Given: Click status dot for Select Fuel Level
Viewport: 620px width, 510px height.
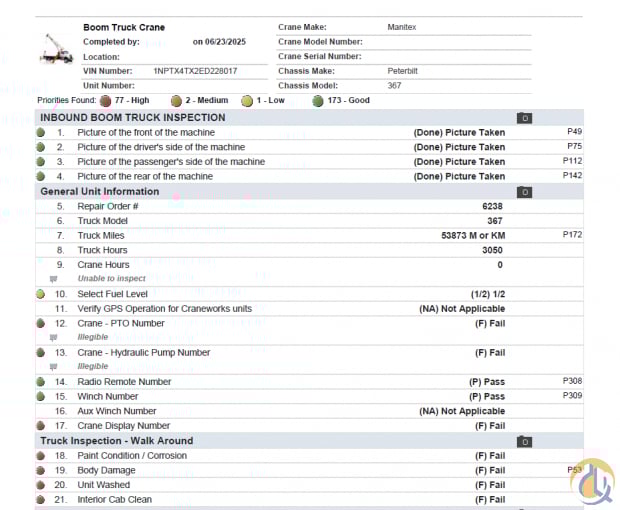Looking at the screenshot, I should [x=40, y=294].
